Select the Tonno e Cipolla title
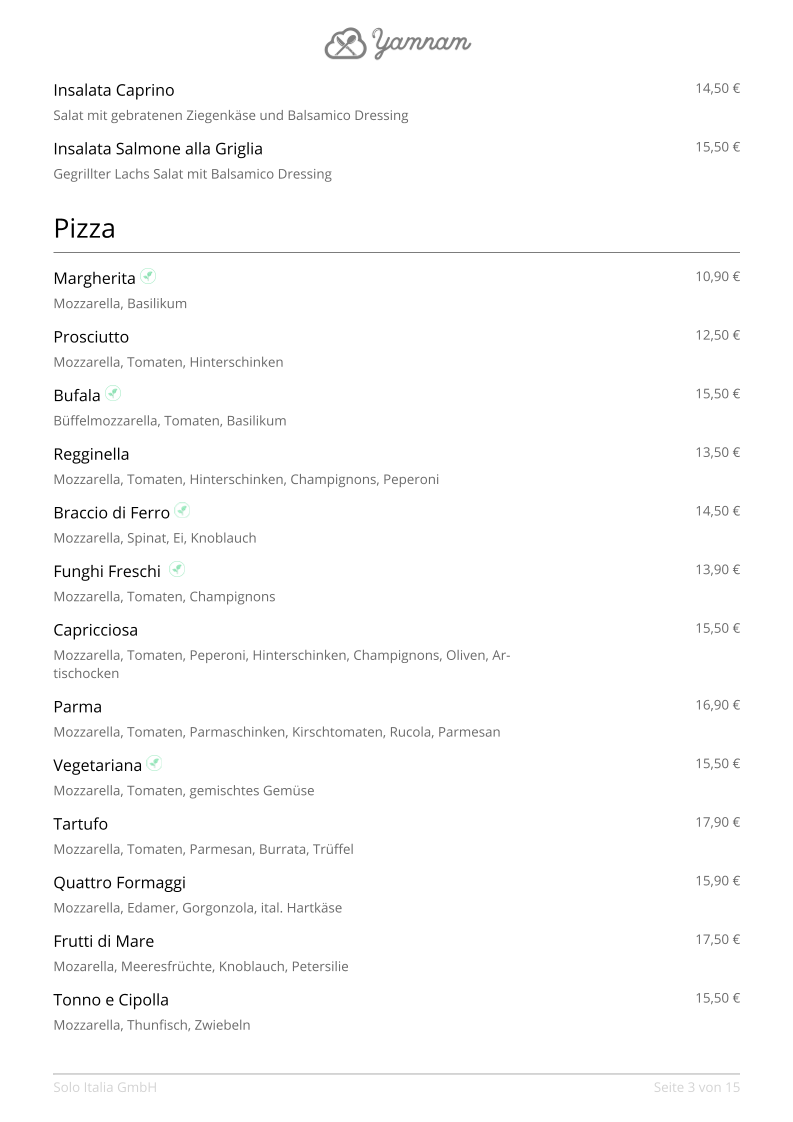The width and height of the screenshot is (793, 1122). pos(111,1000)
